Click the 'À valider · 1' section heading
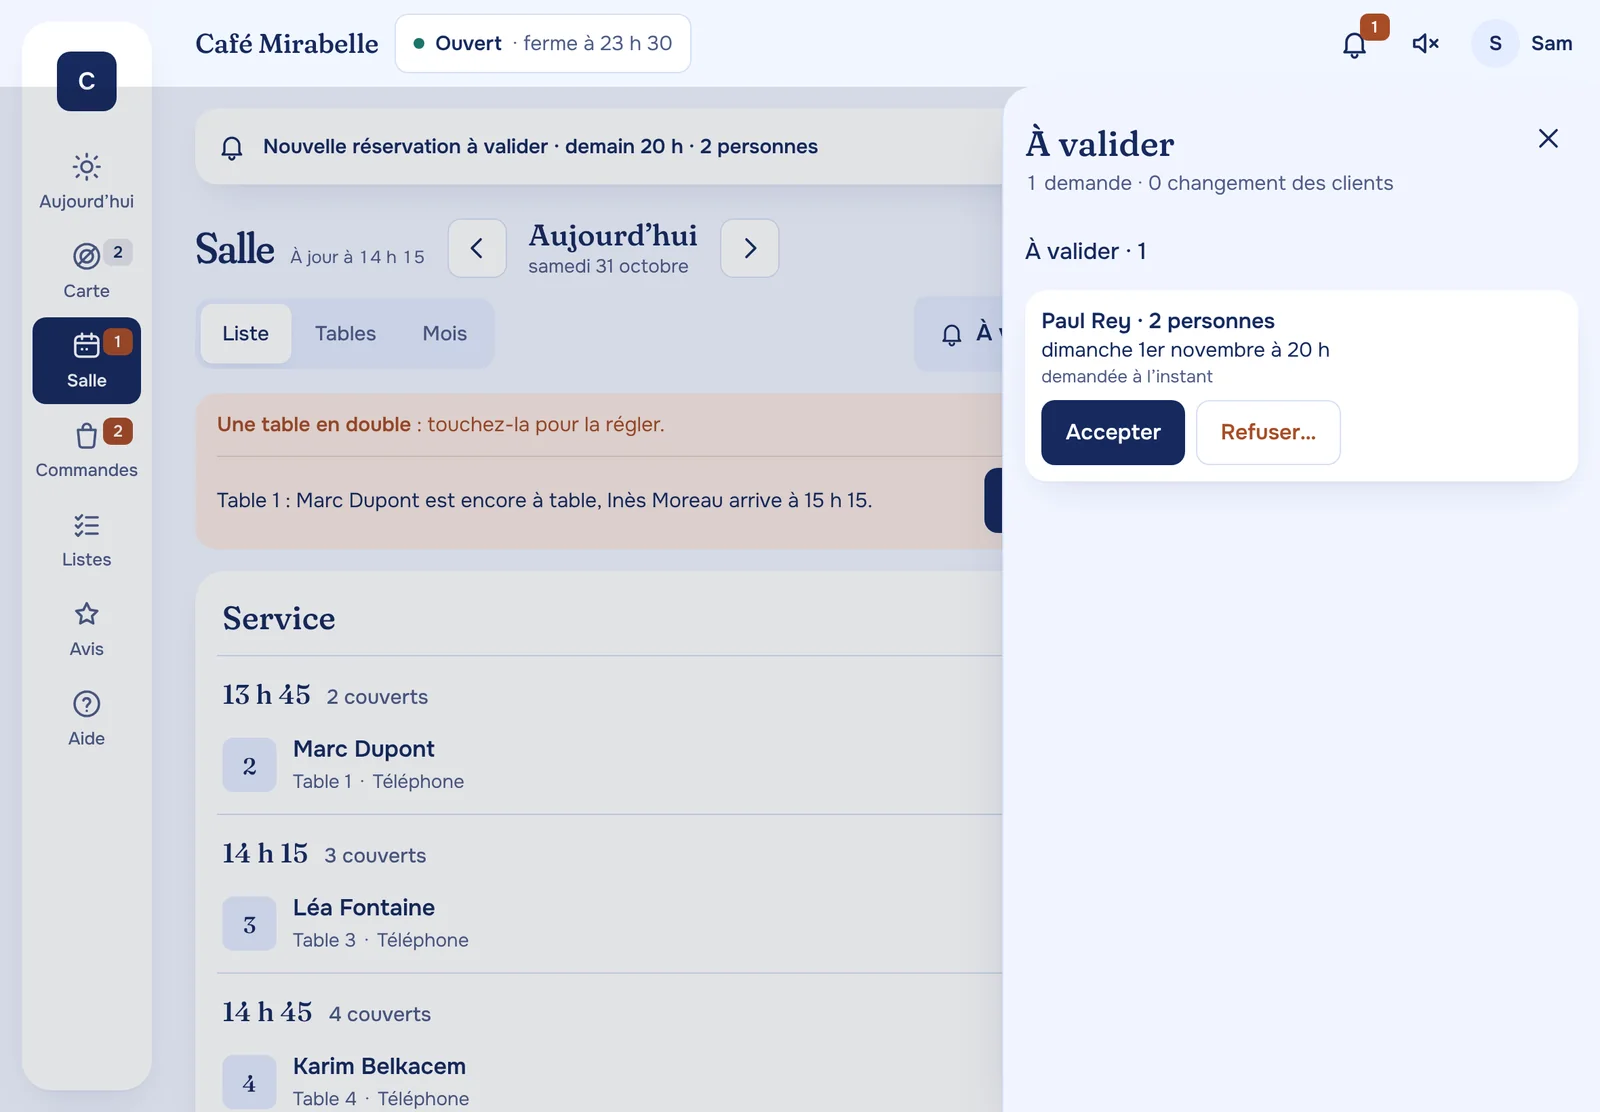 [1086, 251]
